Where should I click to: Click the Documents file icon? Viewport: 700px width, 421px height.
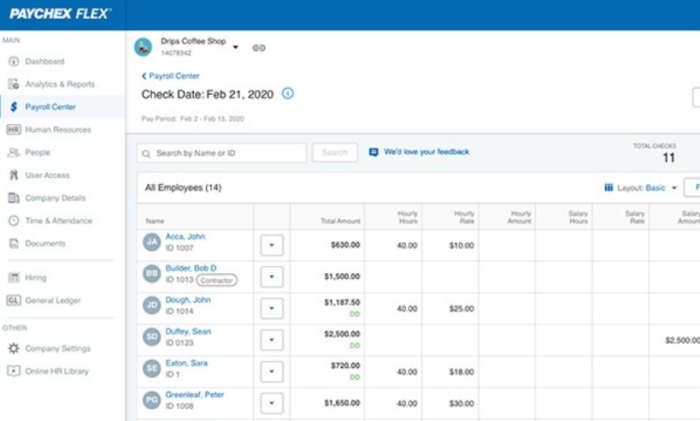pyautogui.click(x=14, y=243)
